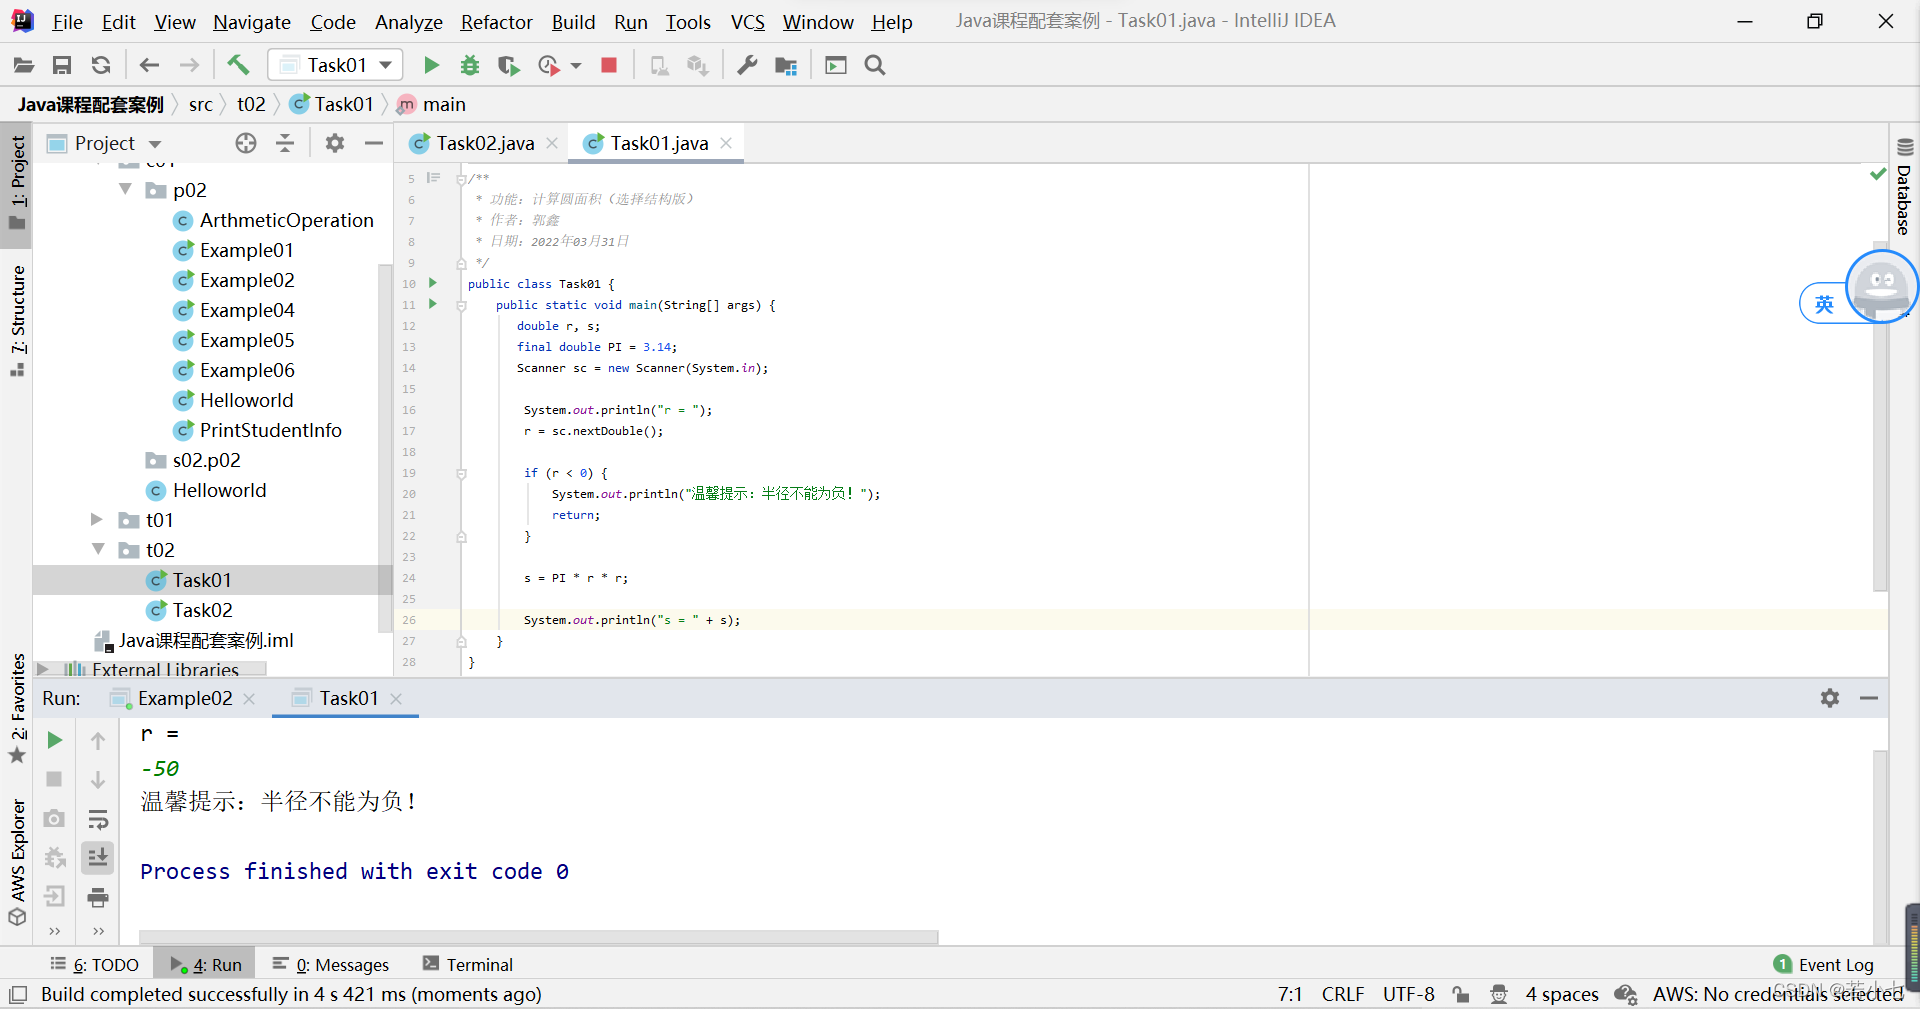Image resolution: width=1920 pixels, height=1009 pixels.
Task: Click the Run Anything window icon
Action: pos(836,66)
